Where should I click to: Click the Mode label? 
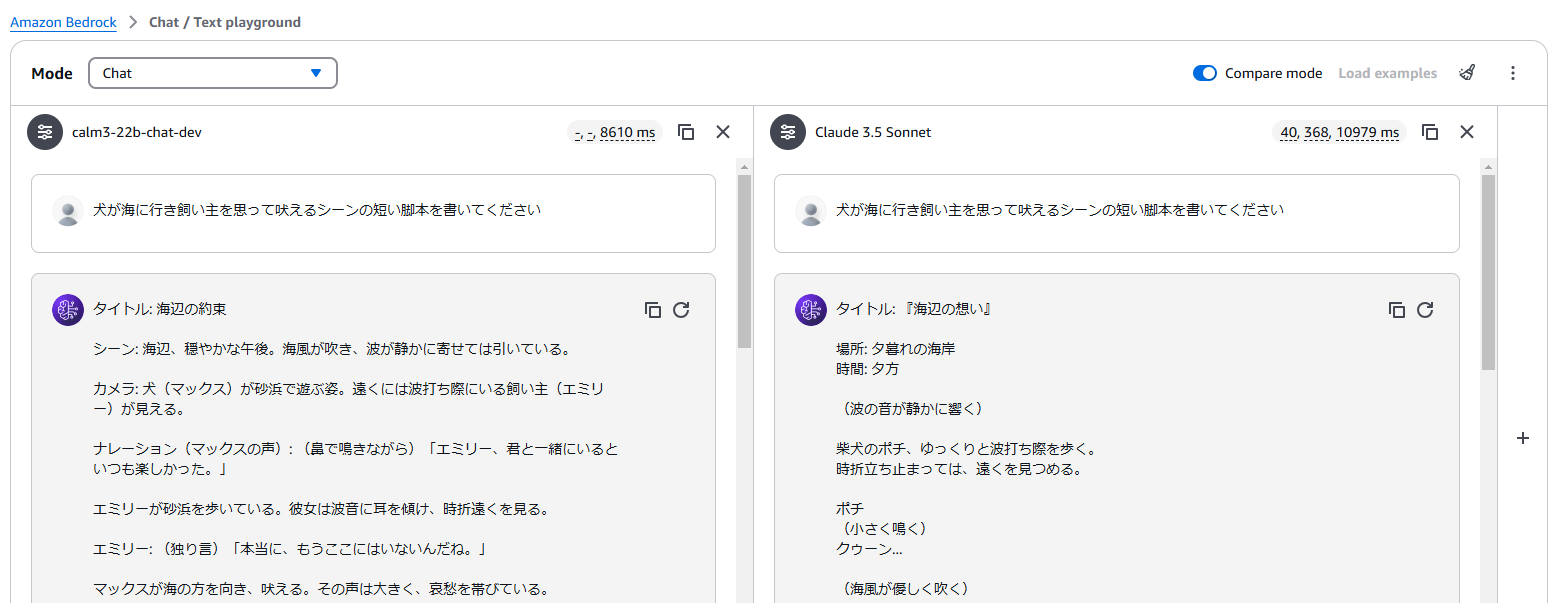coord(52,73)
